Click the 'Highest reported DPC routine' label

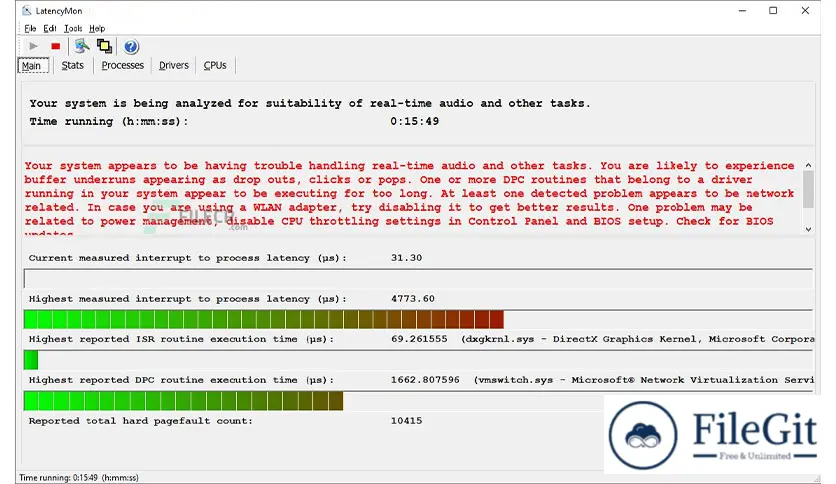click(181, 381)
